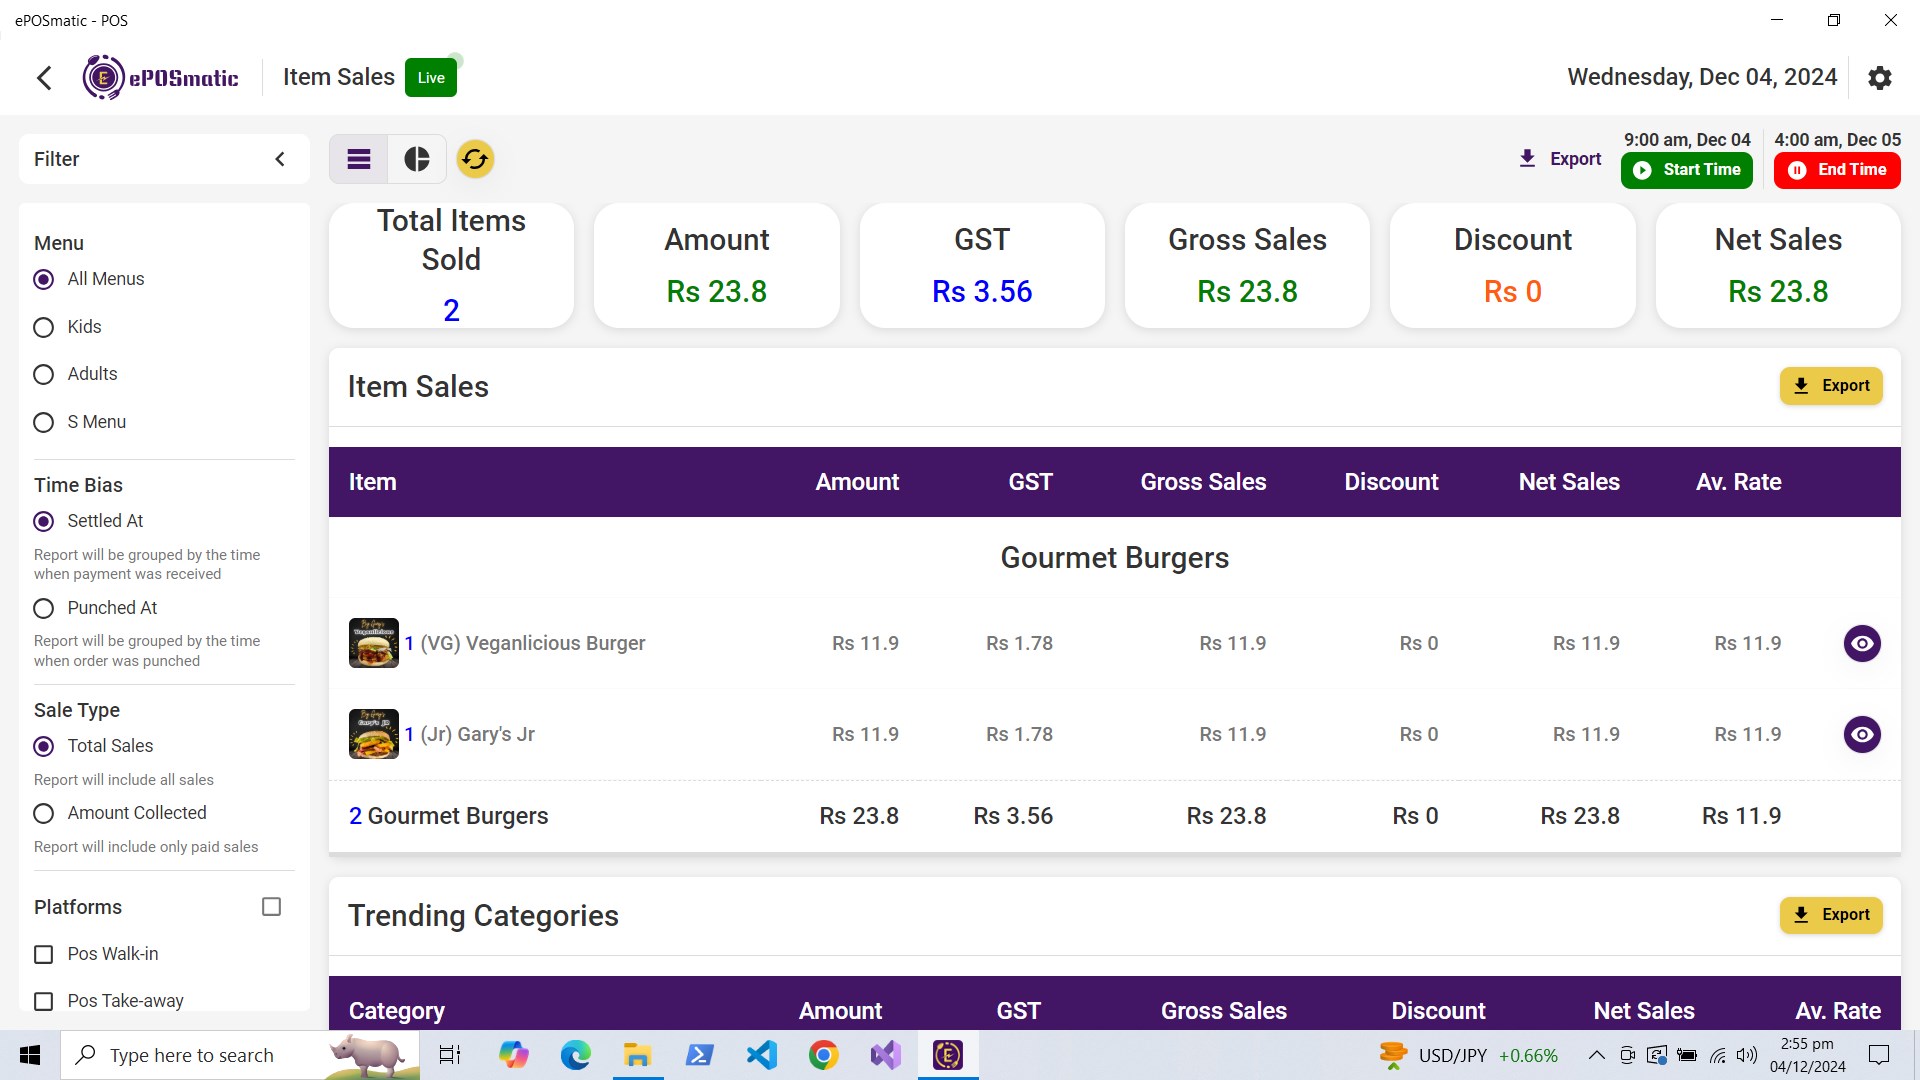View details of Gary's Jr eye icon

[1862, 734]
